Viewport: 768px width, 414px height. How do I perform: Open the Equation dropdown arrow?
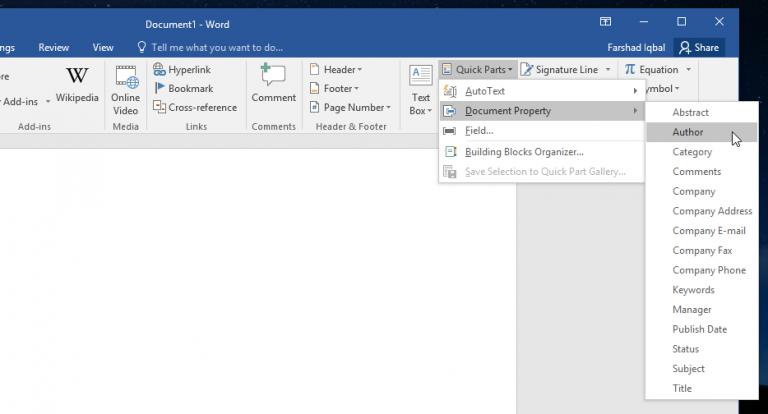[688, 70]
